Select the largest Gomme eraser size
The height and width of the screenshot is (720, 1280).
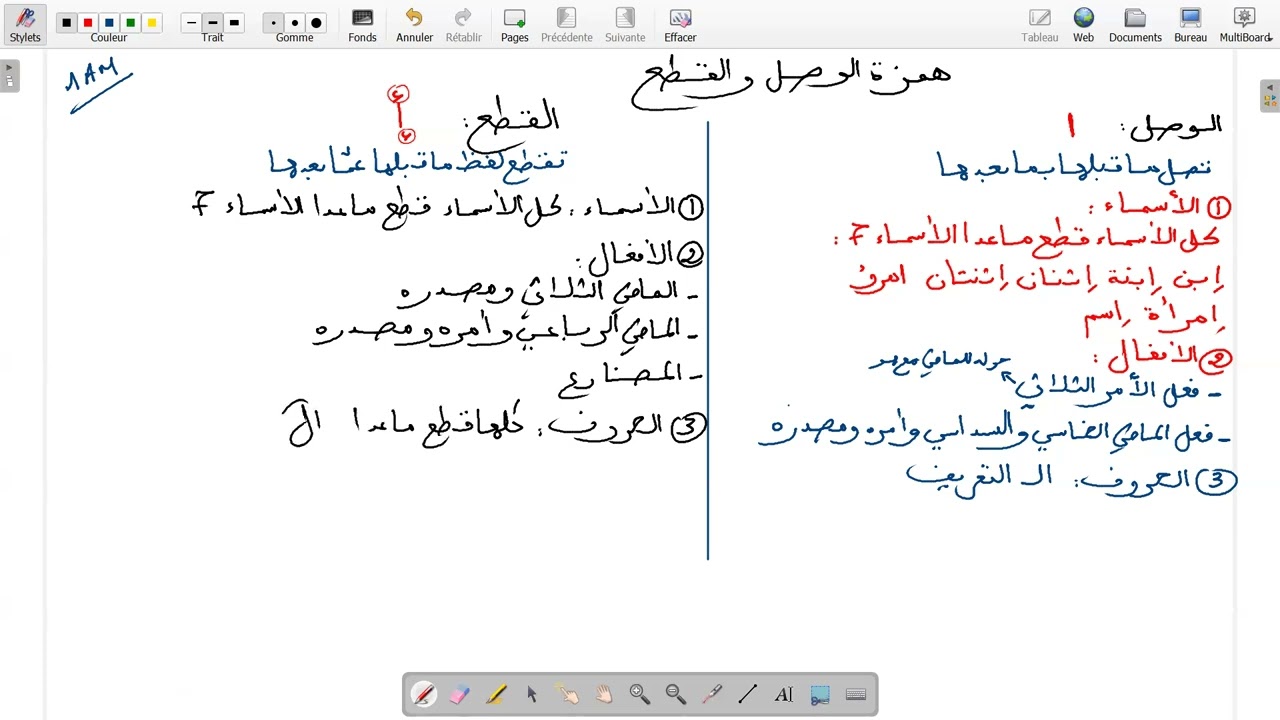coord(316,22)
